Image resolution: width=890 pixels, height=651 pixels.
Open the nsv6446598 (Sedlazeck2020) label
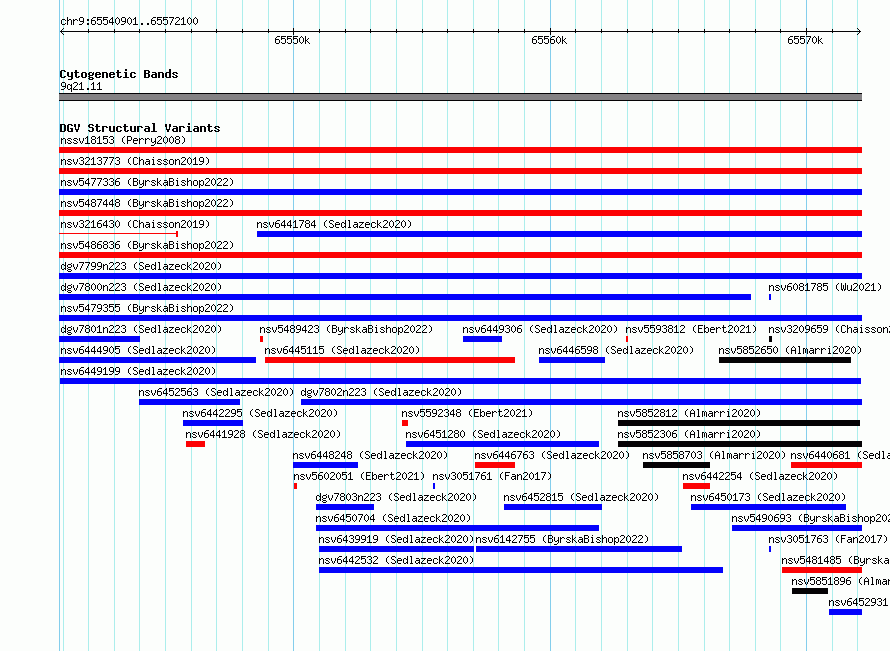pos(616,350)
